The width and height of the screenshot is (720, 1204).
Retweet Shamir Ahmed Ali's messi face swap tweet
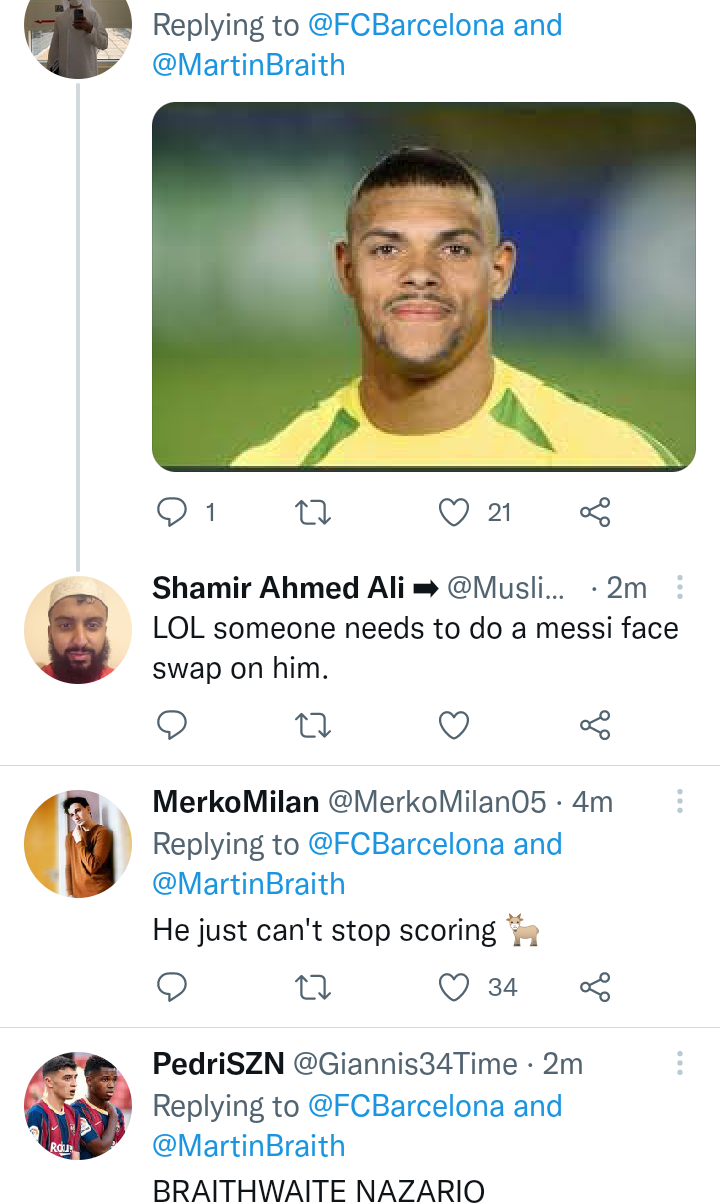tap(314, 725)
